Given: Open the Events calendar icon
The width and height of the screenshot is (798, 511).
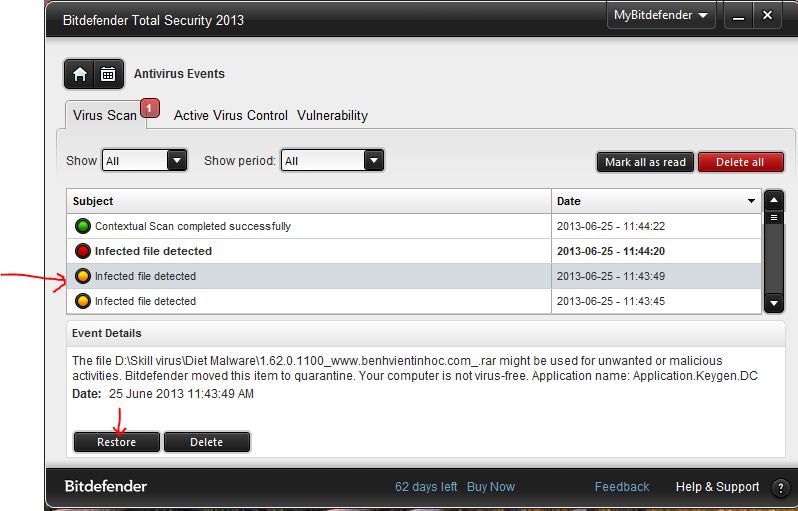Looking at the screenshot, I should pyautogui.click(x=108, y=74).
